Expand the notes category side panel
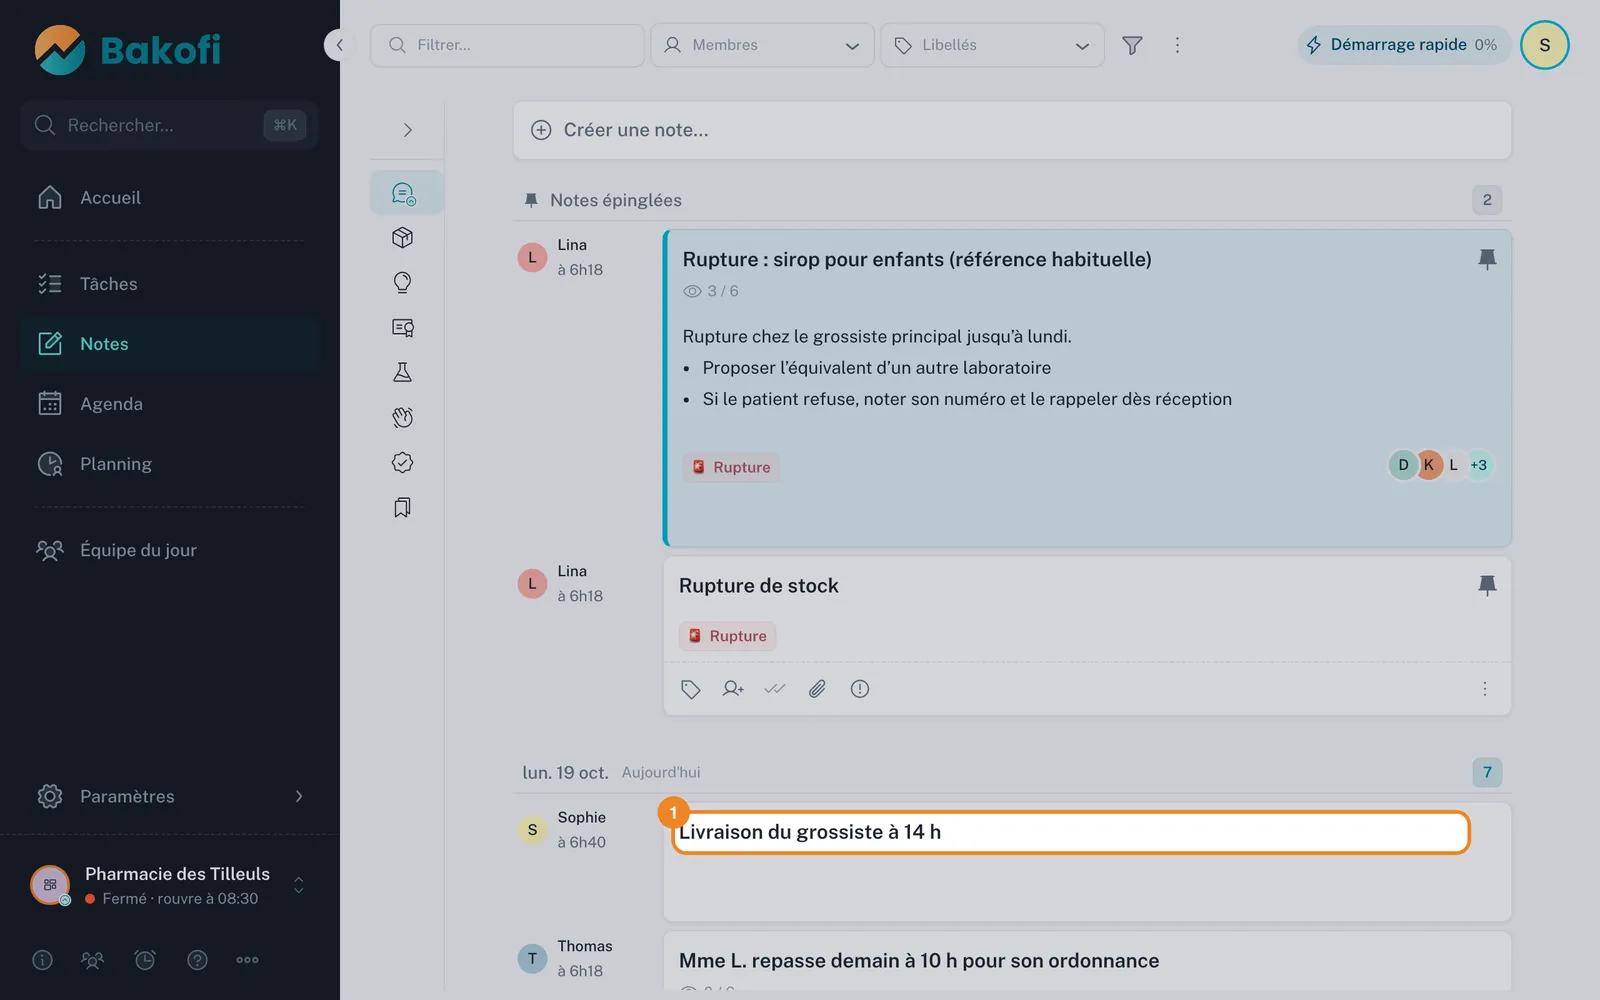1600x1000 pixels. (x=407, y=130)
